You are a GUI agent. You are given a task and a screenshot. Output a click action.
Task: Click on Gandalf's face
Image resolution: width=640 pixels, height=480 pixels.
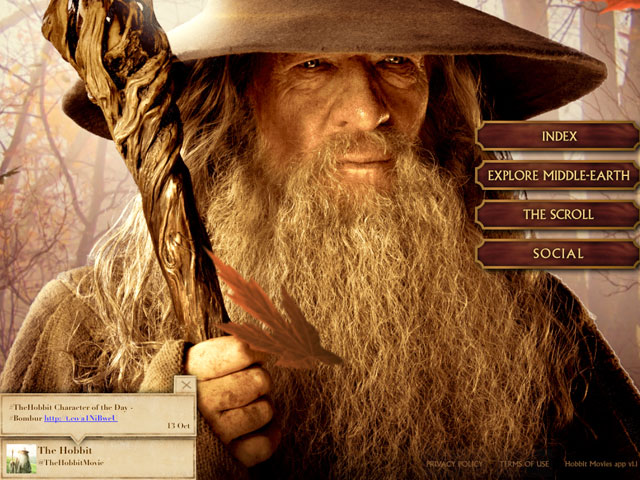click(350, 110)
